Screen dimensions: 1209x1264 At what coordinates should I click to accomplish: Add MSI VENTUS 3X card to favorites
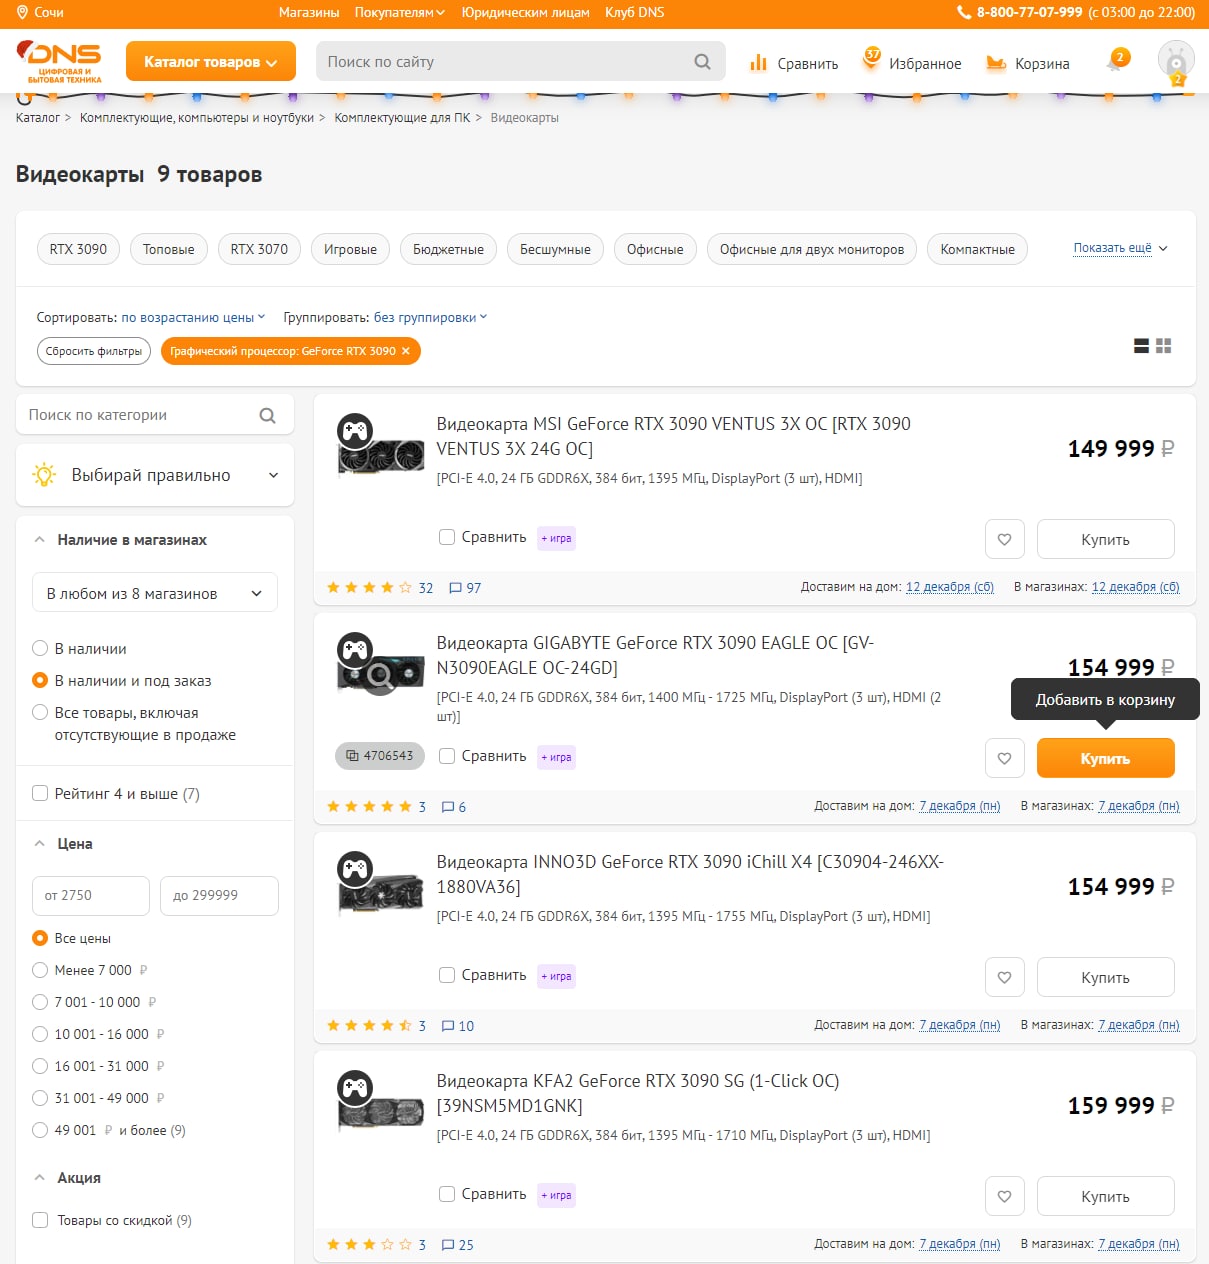(x=1004, y=539)
